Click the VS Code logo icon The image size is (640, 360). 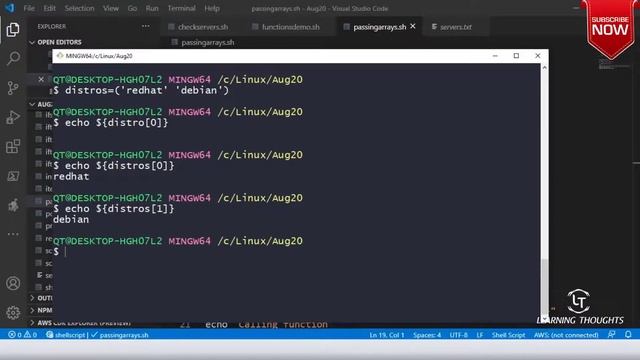coord(9,8)
